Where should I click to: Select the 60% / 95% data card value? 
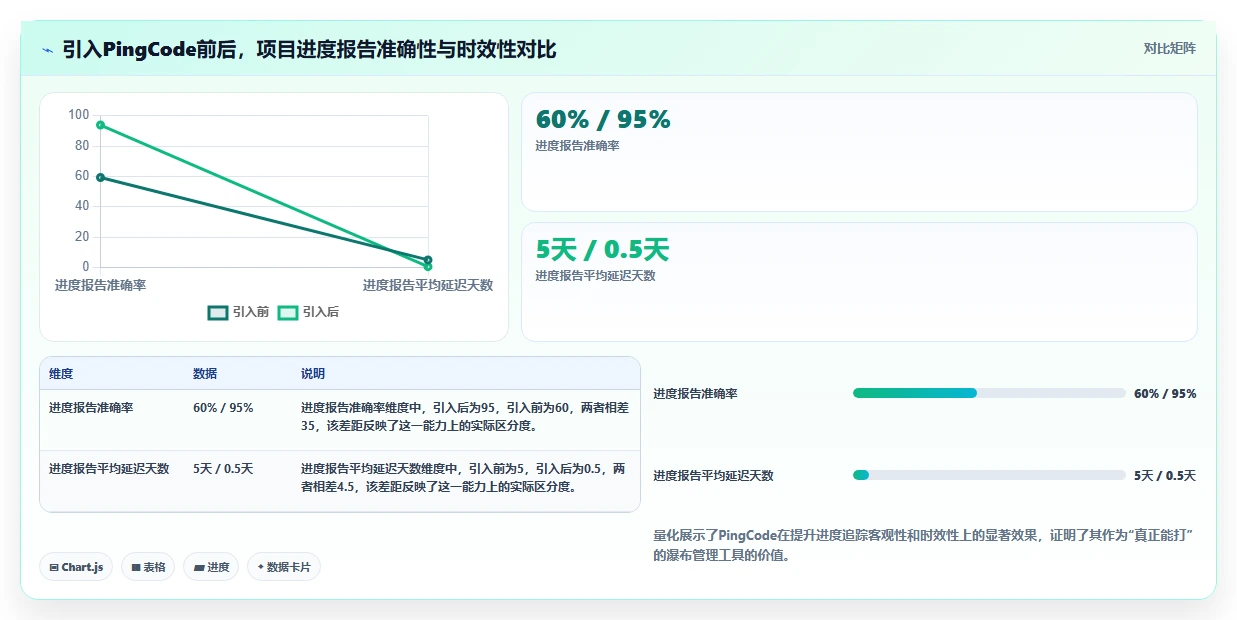603,119
